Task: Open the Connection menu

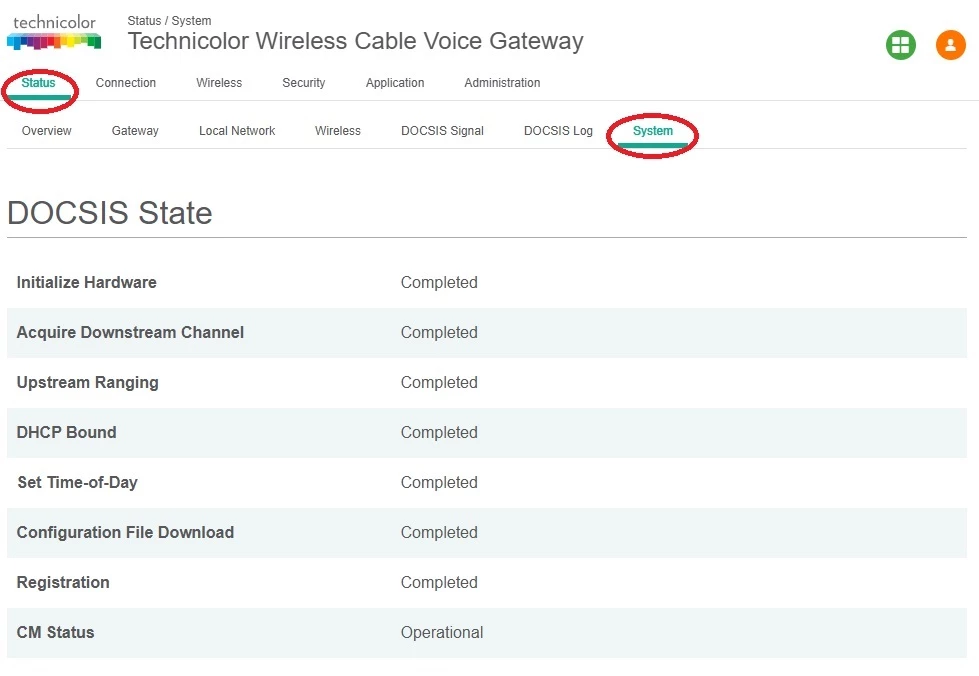Action: [x=126, y=83]
